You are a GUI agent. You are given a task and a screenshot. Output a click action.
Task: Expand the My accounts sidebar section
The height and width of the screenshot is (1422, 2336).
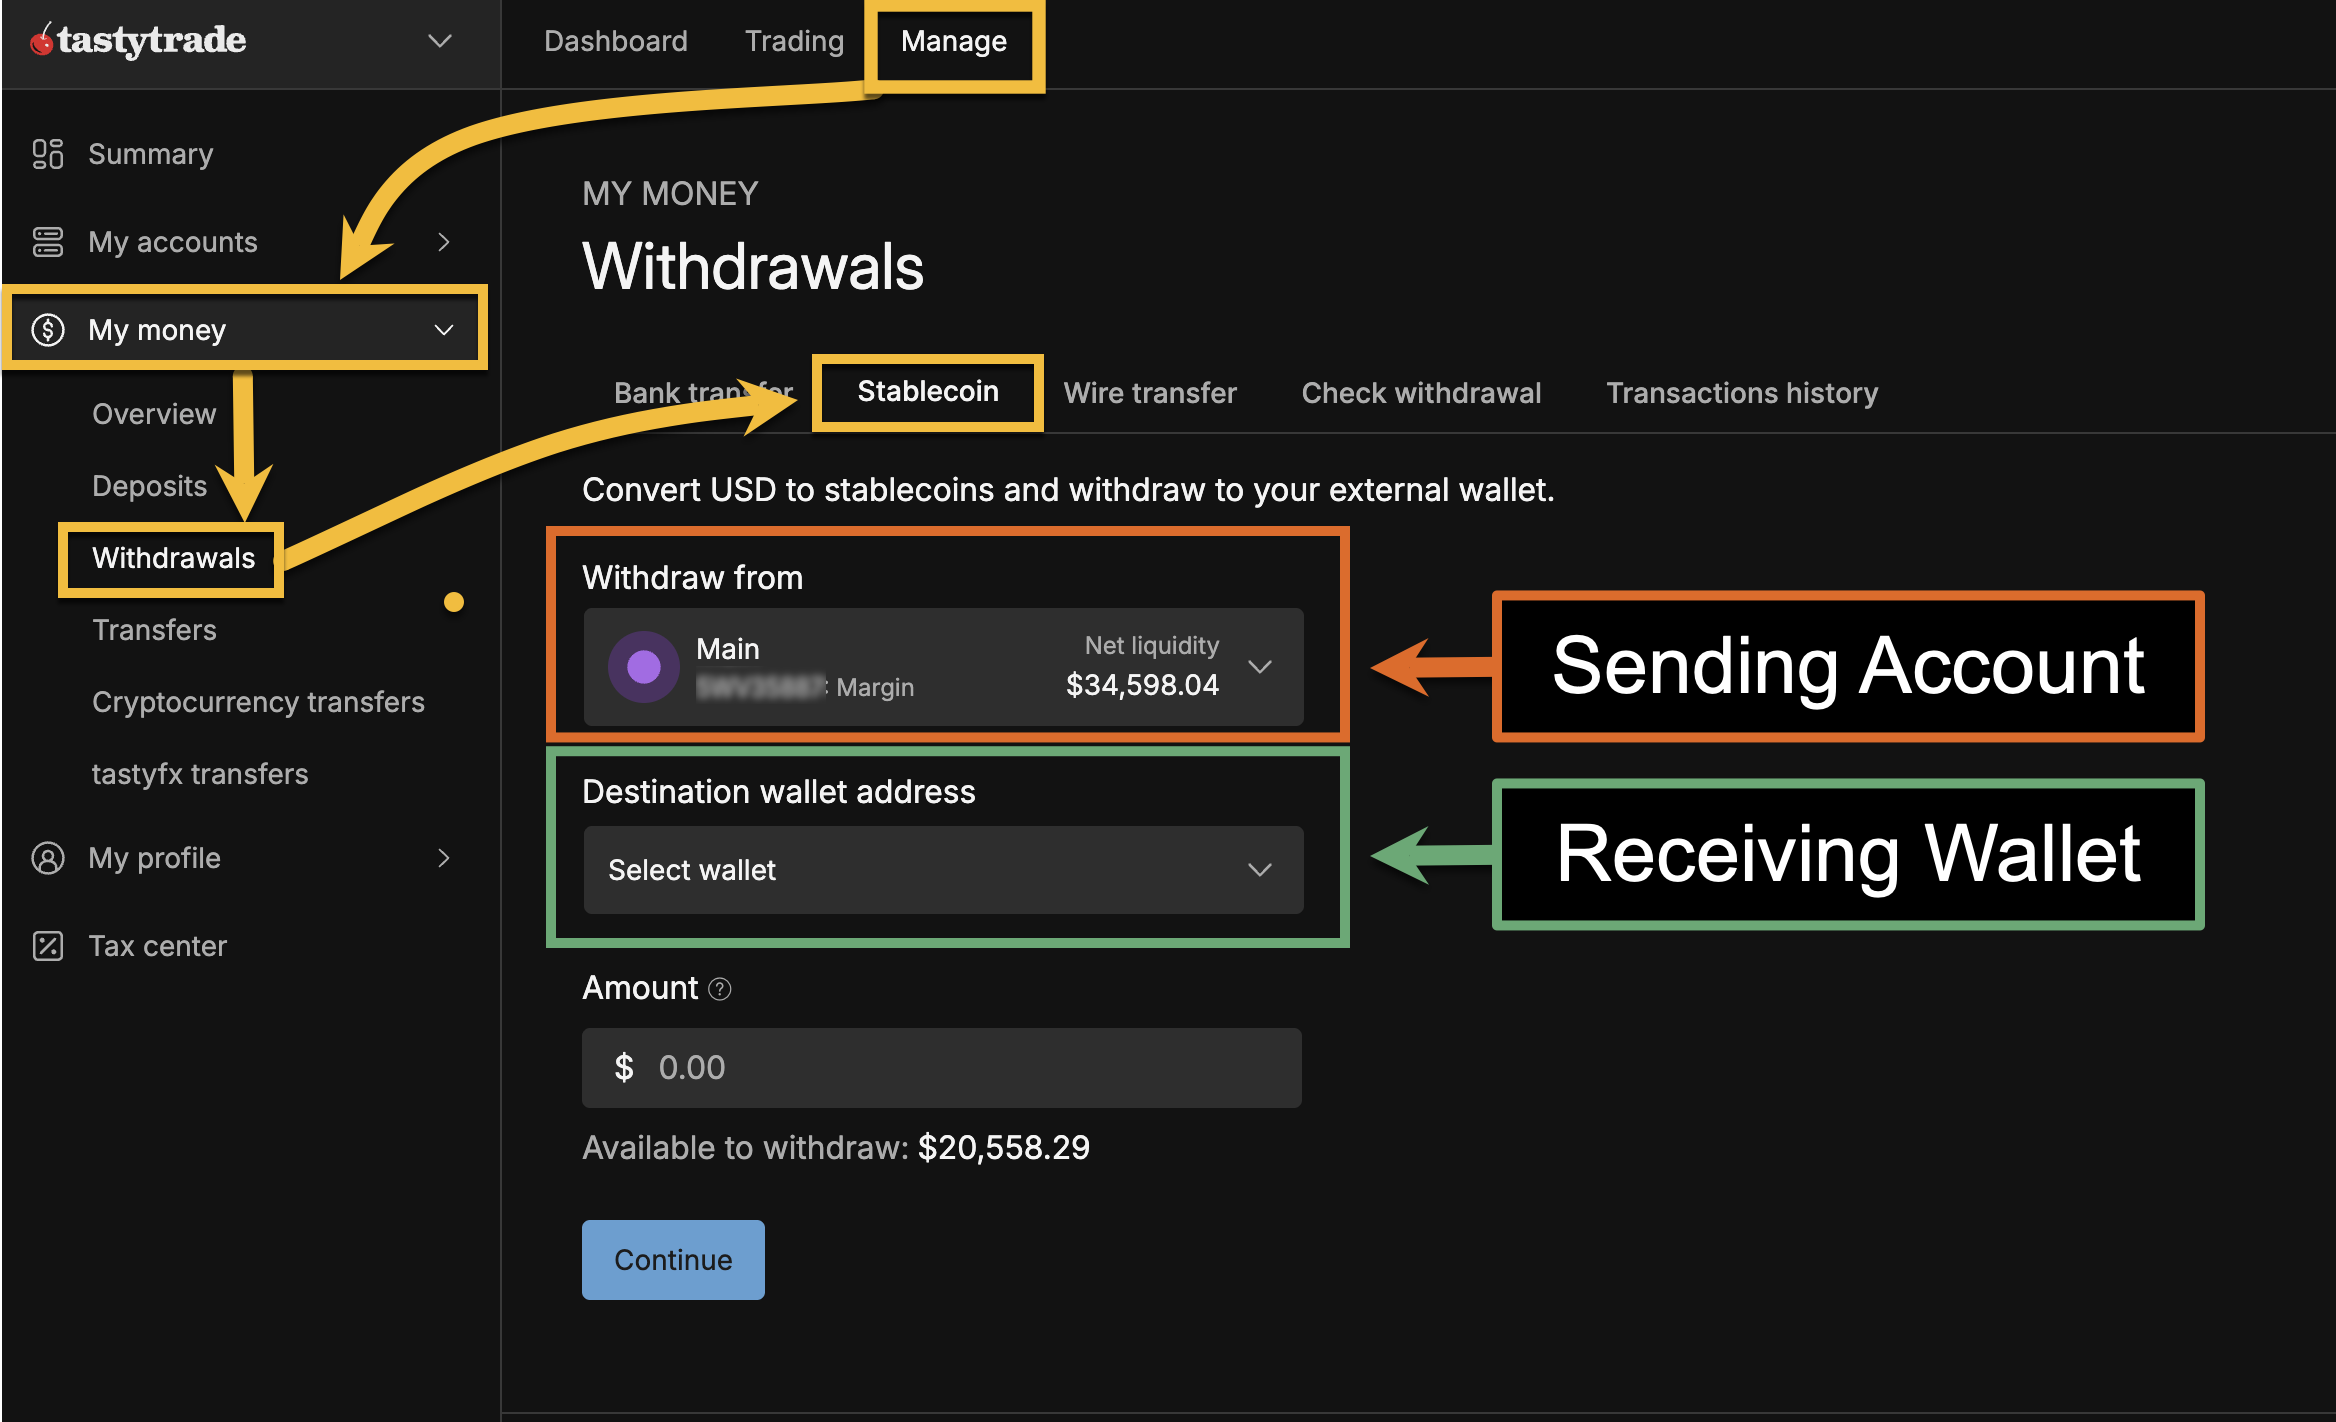click(443, 241)
